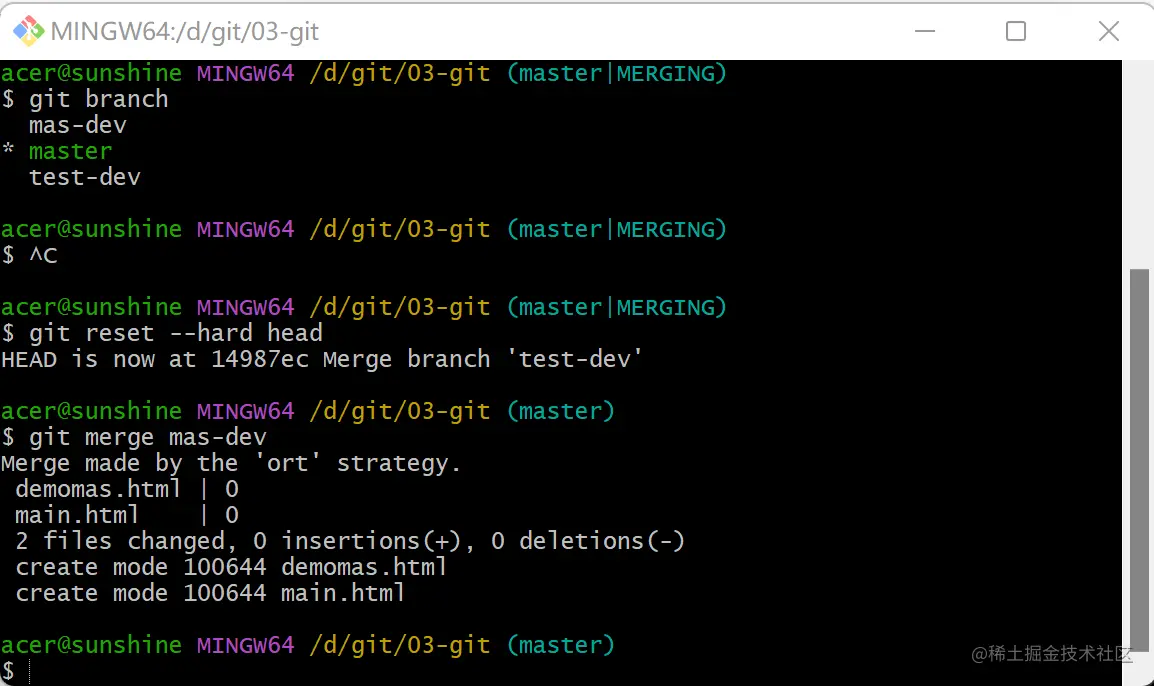Click the green 'master' current branch entry
Screen dimensions: 1154x686
[71, 152]
